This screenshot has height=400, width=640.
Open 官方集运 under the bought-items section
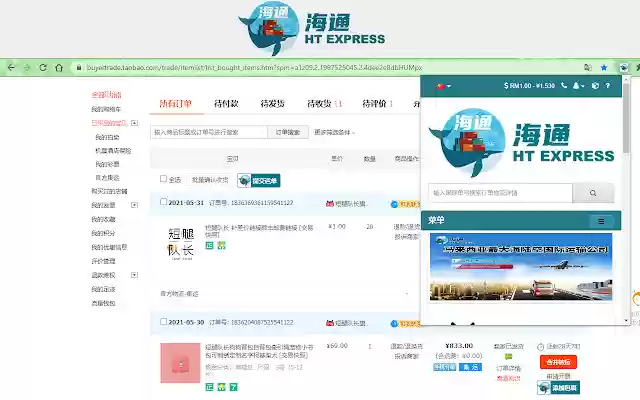[x=107, y=178]
